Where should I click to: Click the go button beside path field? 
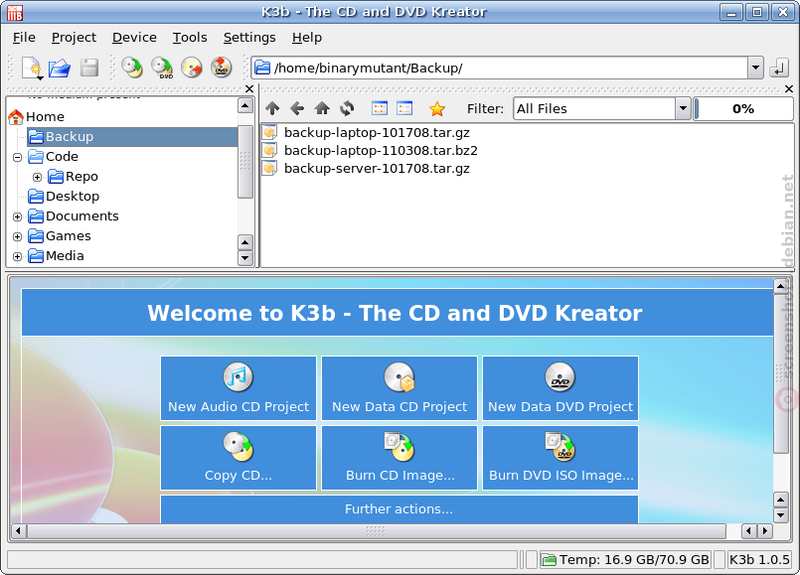coord(779,68)
